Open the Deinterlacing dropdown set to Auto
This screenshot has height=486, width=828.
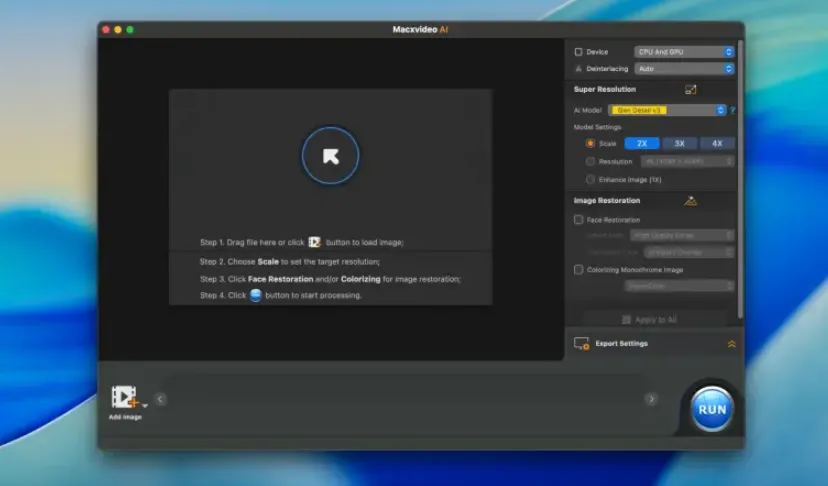coord(684,69)
